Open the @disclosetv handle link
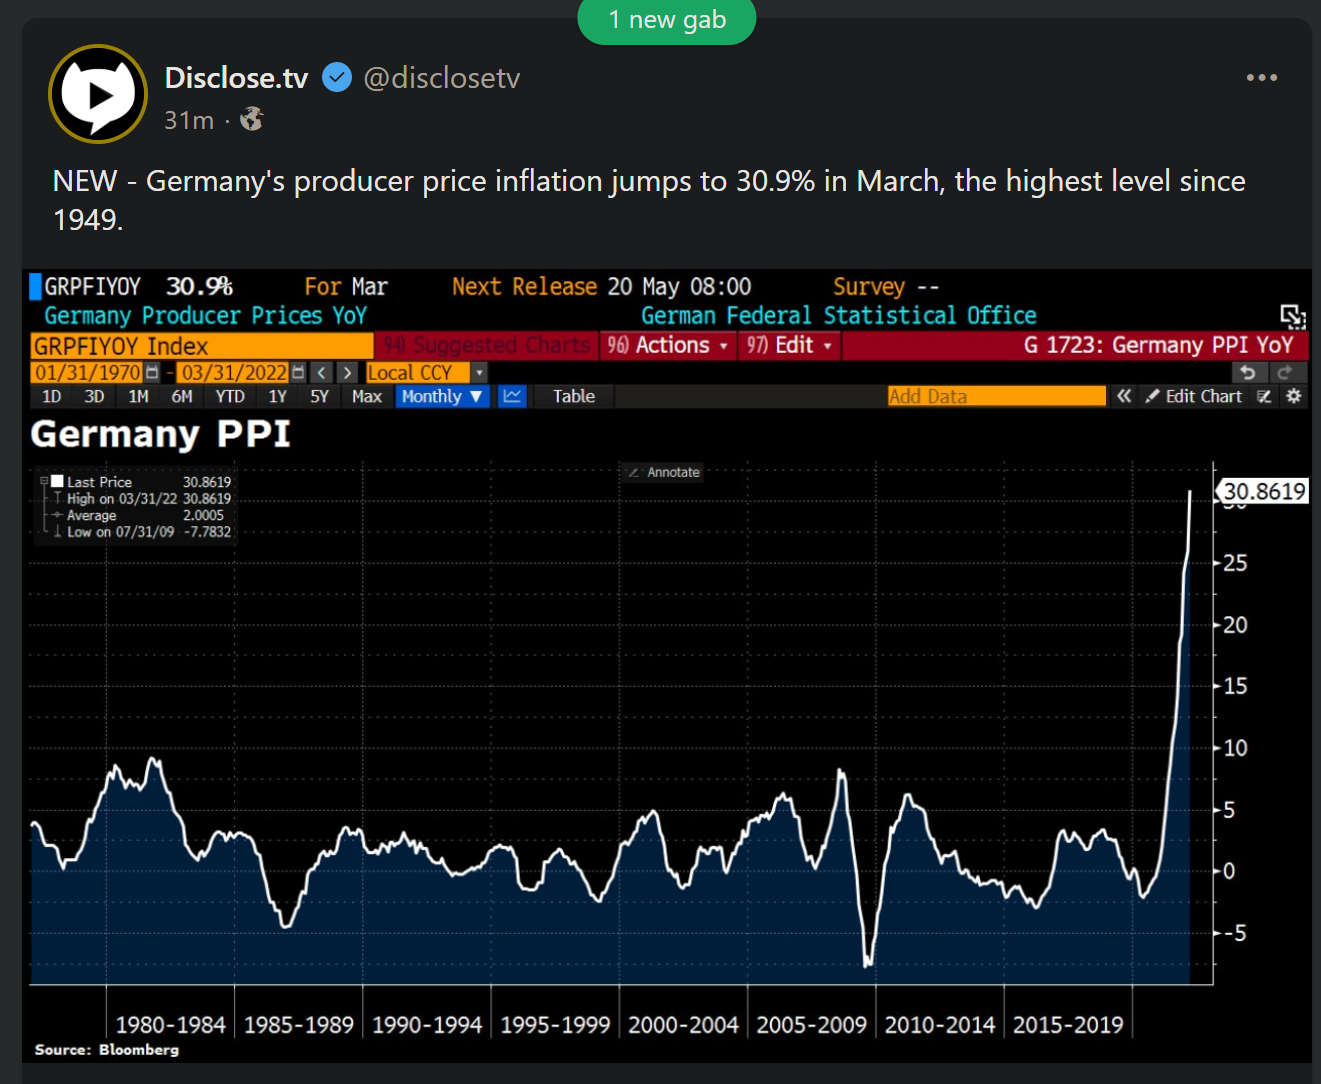Screen dimensions: 1321x1084 pos(442,78)
